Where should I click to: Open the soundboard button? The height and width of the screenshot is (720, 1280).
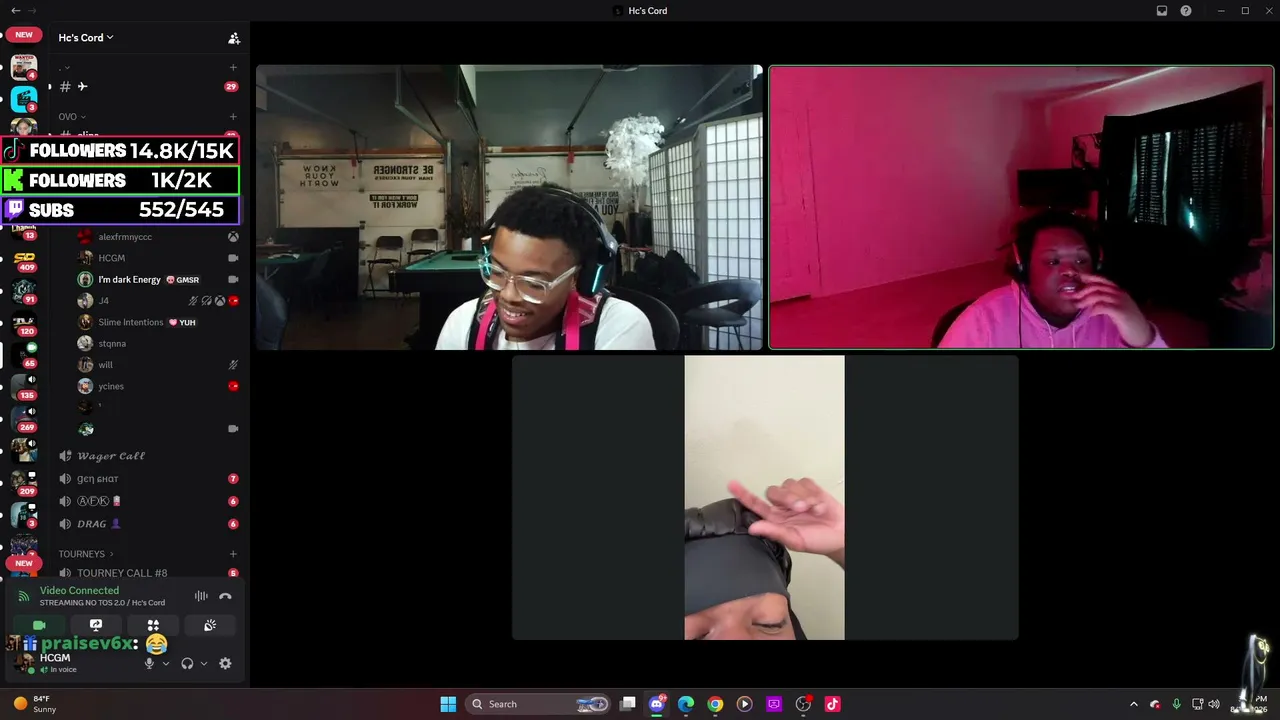tap(210, 625)
